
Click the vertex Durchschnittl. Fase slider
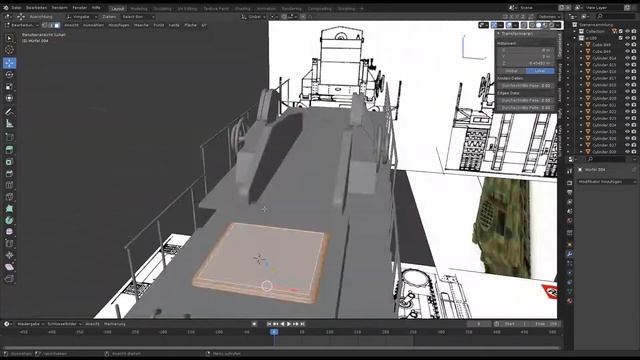click(526, 86)
